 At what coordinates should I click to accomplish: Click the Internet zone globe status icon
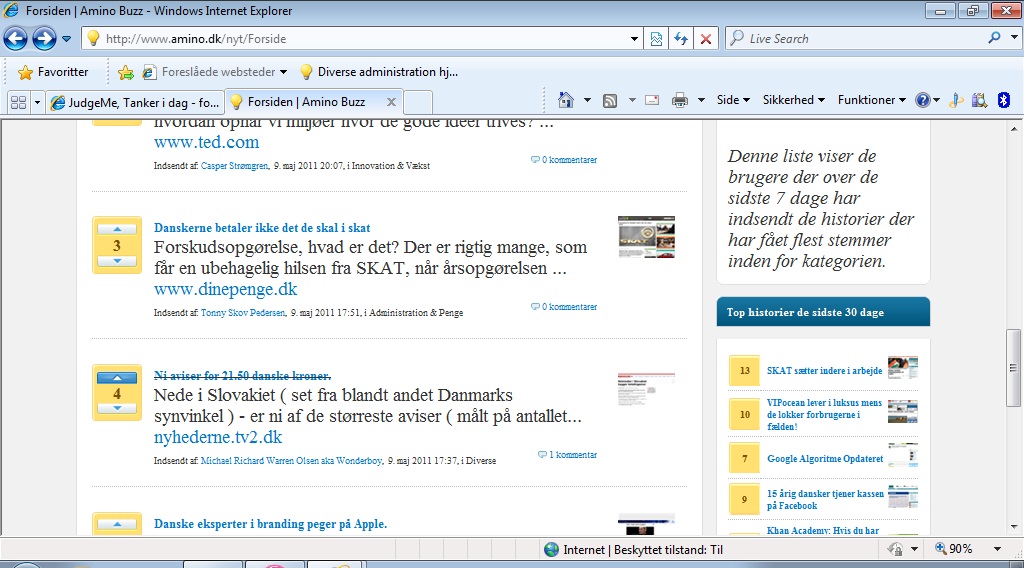551,550
